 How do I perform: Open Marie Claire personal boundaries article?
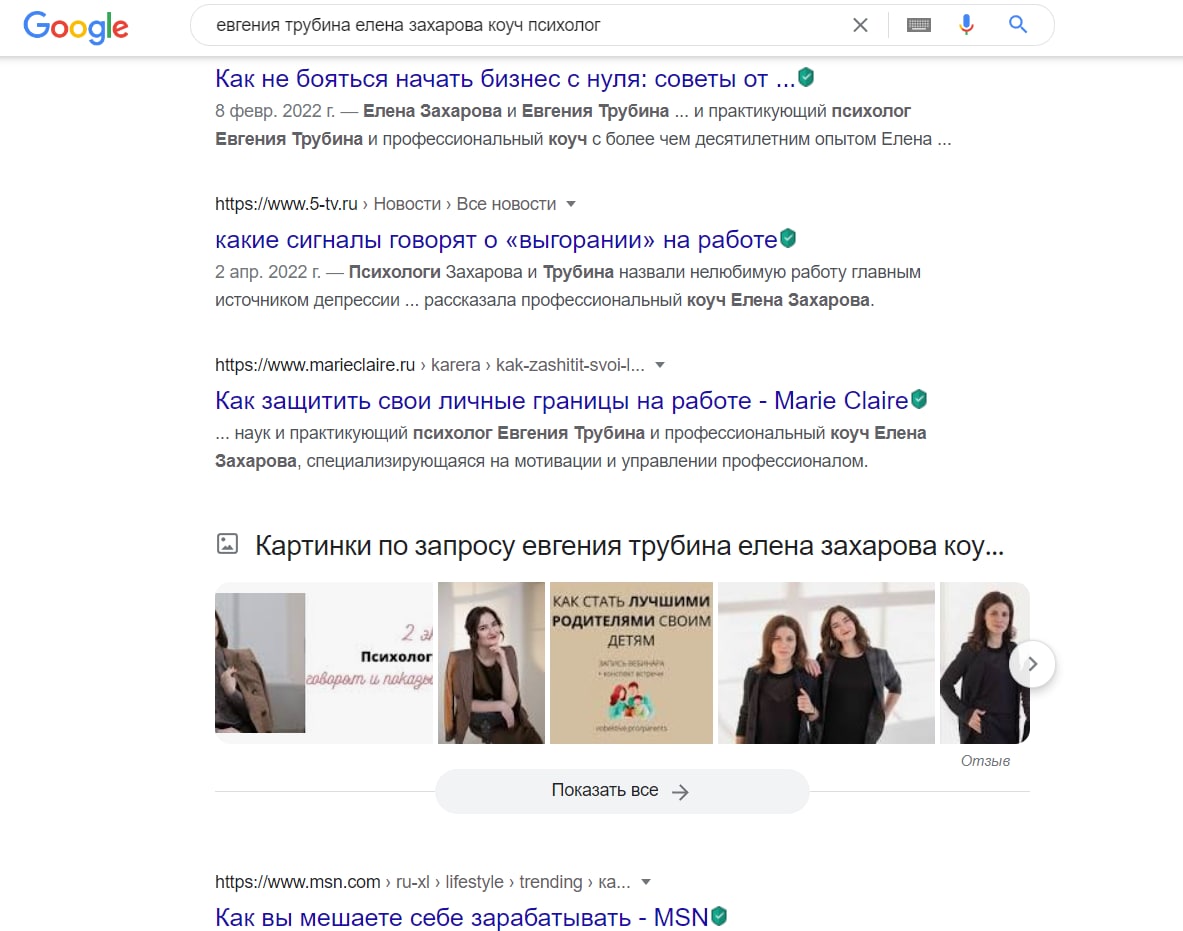pos(561,400)
